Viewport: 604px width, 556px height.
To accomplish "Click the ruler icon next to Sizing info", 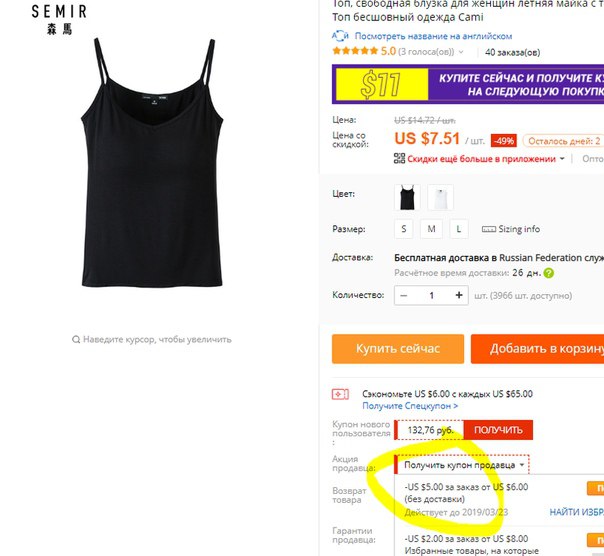I will click(488, 229).
